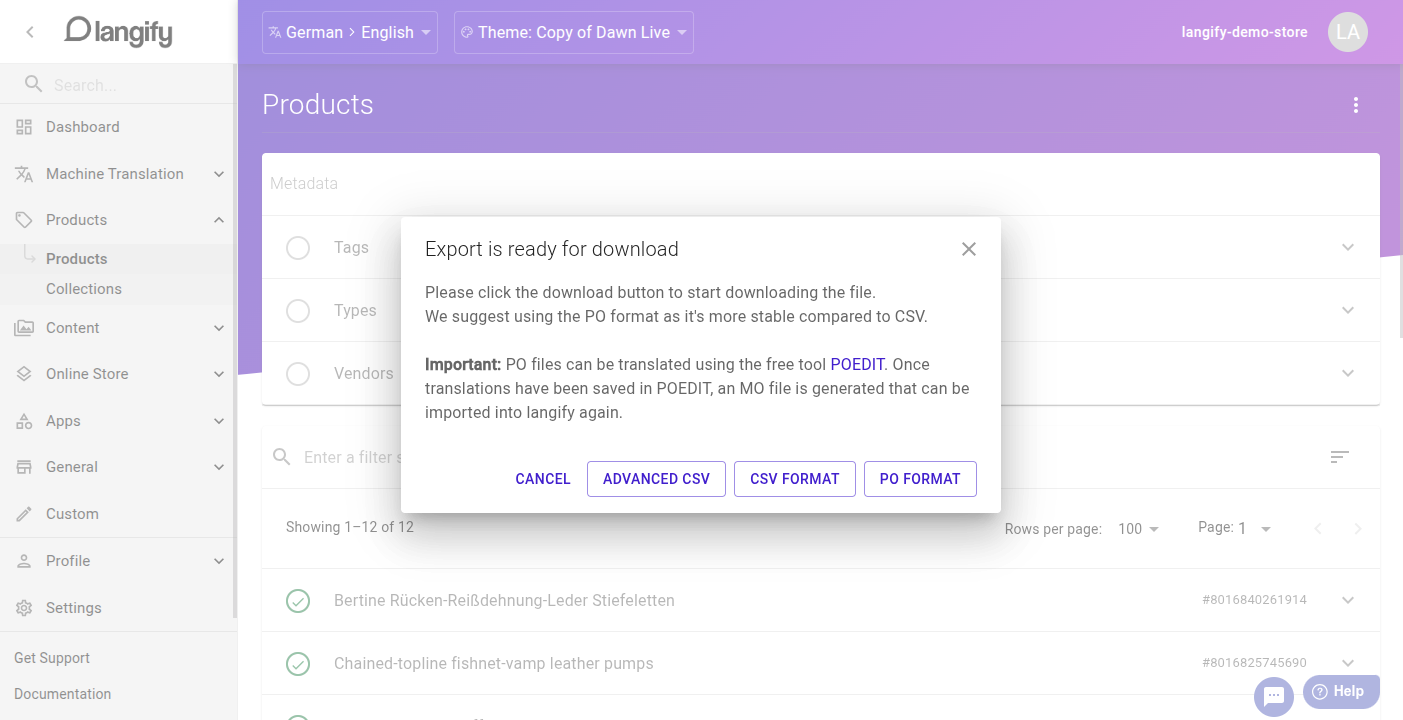1403x720 pixels.
Task: Click the Online Store layers icon
Action: tap(24, 374)
